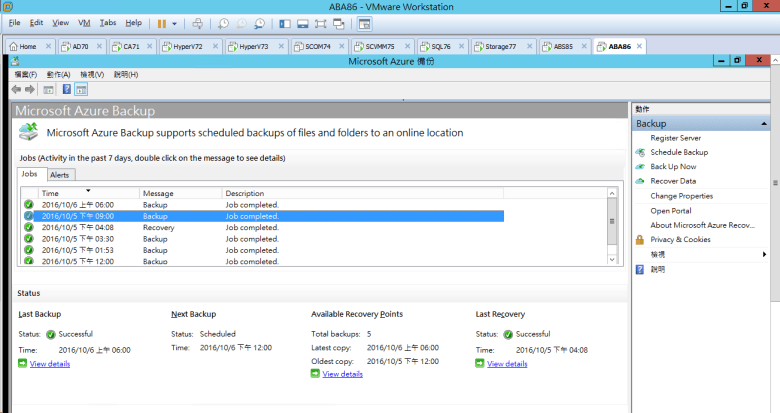Click the MMC back arrow icon
780x413 pixels.
16,89
